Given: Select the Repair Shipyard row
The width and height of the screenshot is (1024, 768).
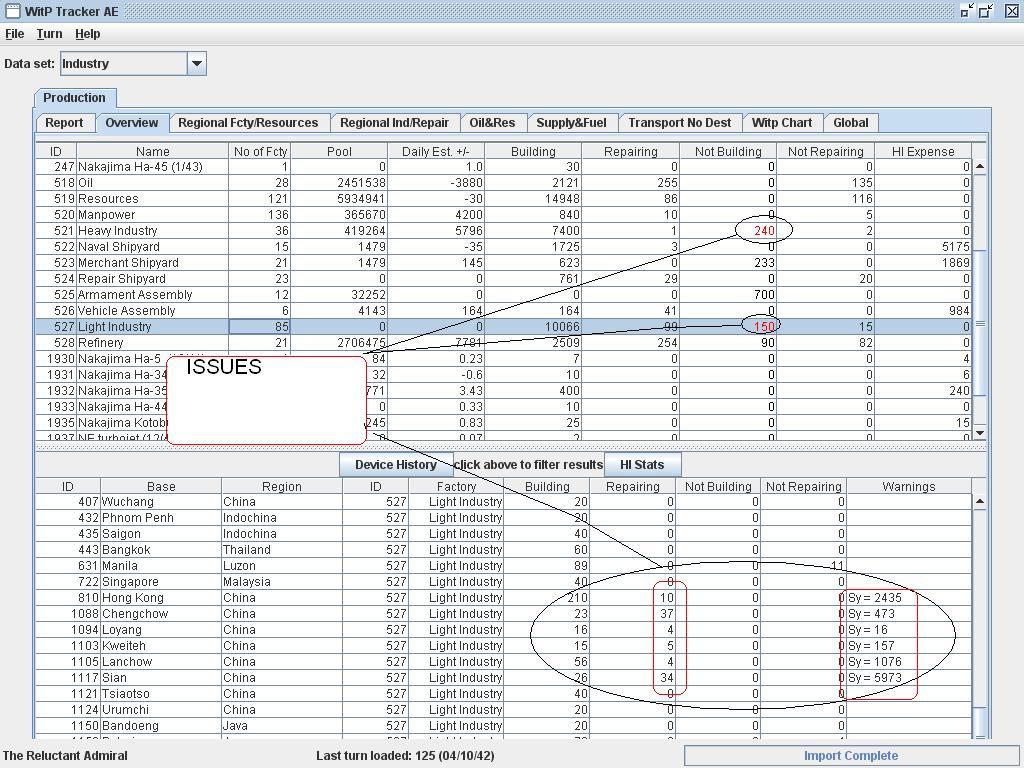Looking at the screenshot, I should click(503, 279).
